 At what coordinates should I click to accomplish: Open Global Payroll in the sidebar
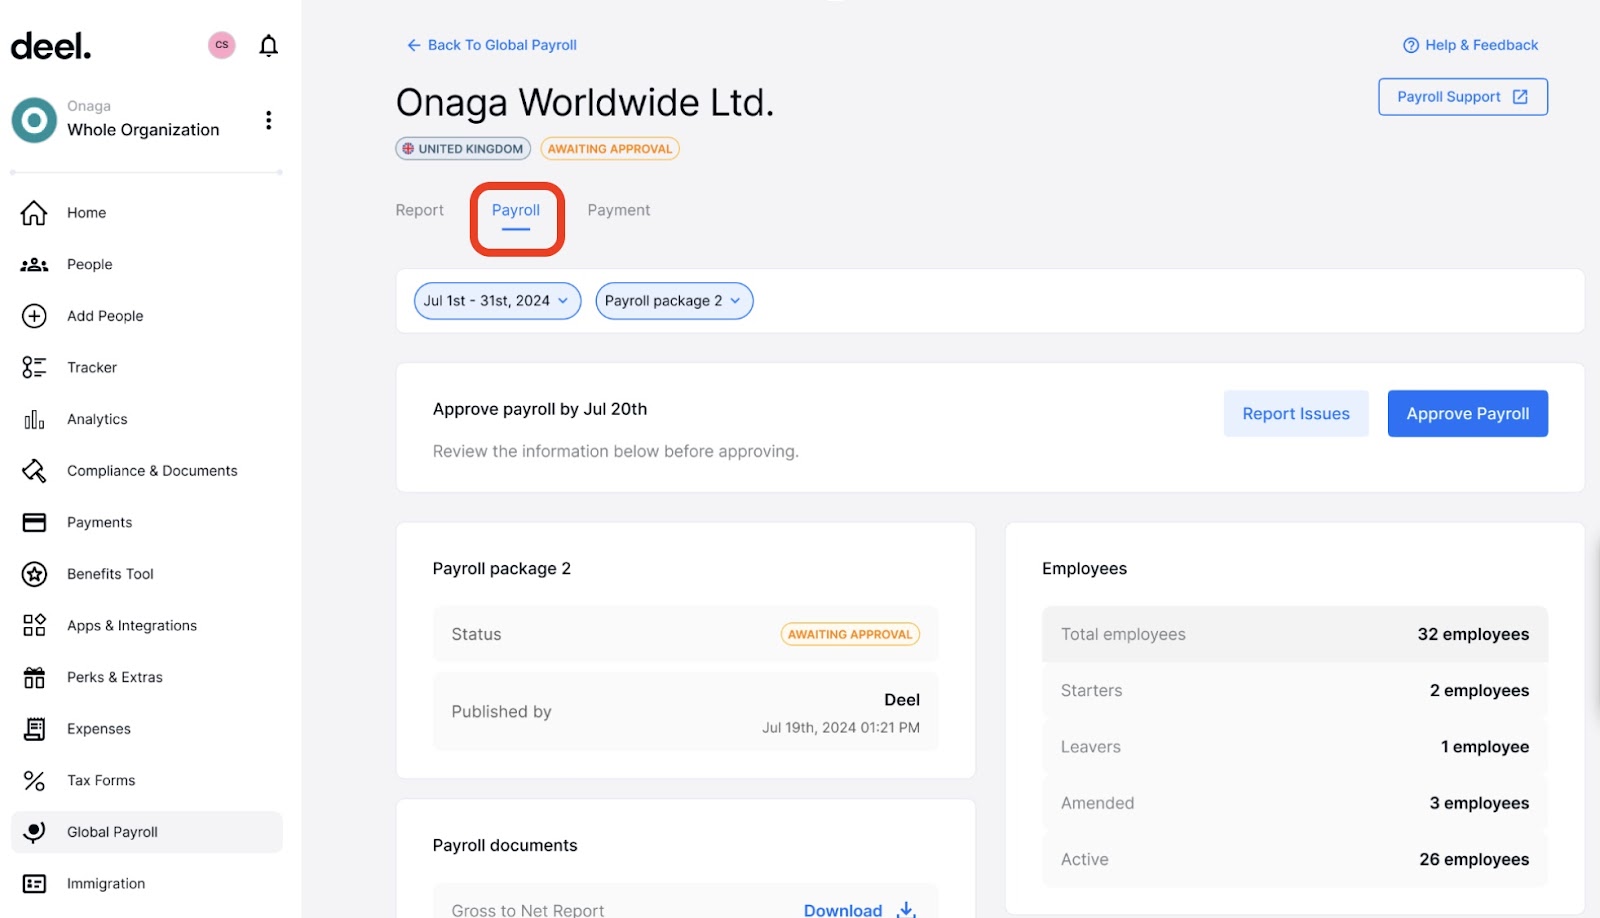click(147, 832)
